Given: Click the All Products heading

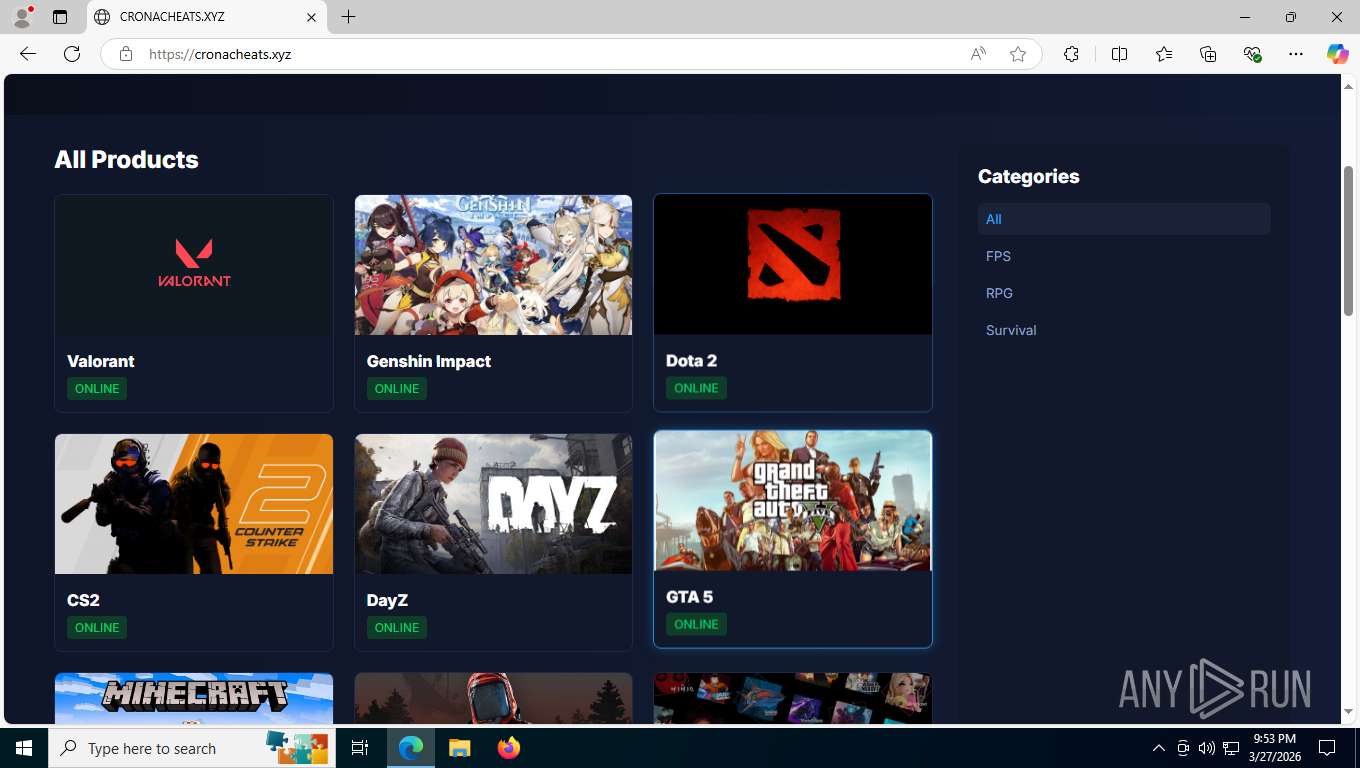Looking at the screenshot, I should coord(126,160).
